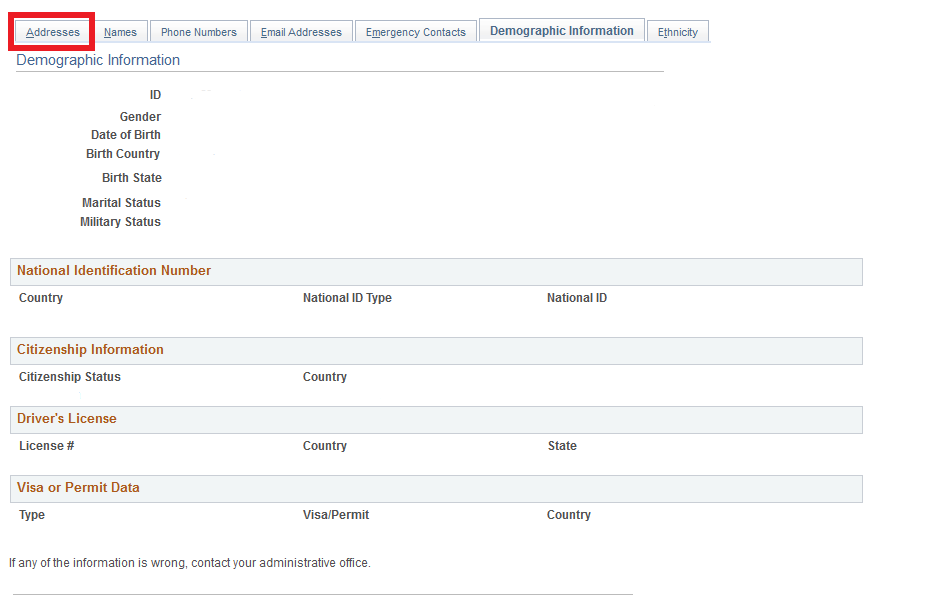Screen dimensions: 945x596
Task: Click the National Identification Number section header
Action: click(x=114, y=271)
